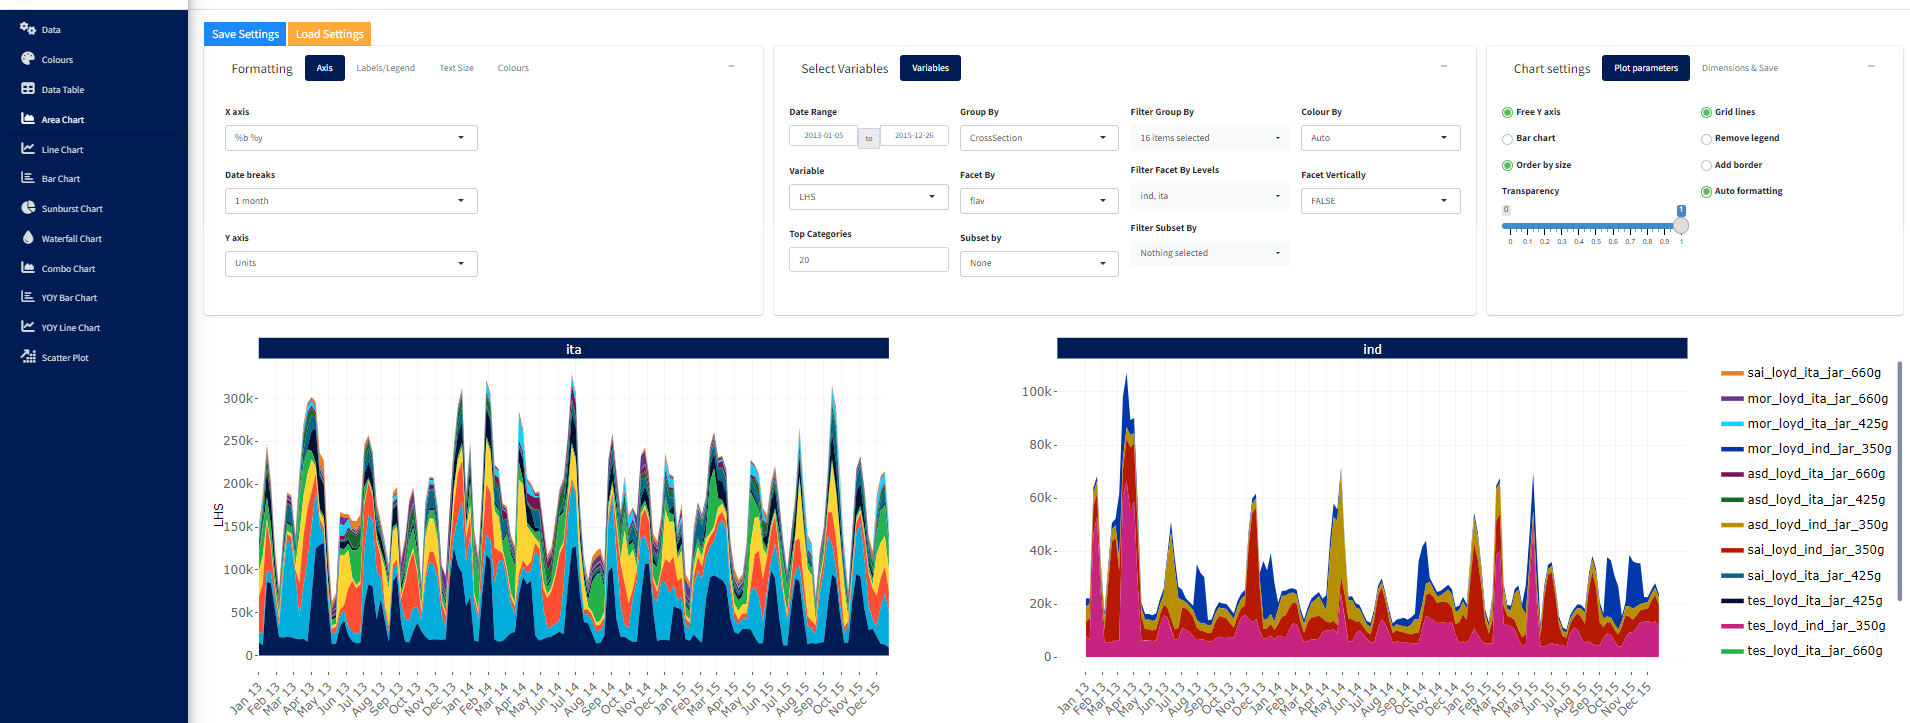Open Colours palette icon in sidebar
1910x723 pixels.
28,59
